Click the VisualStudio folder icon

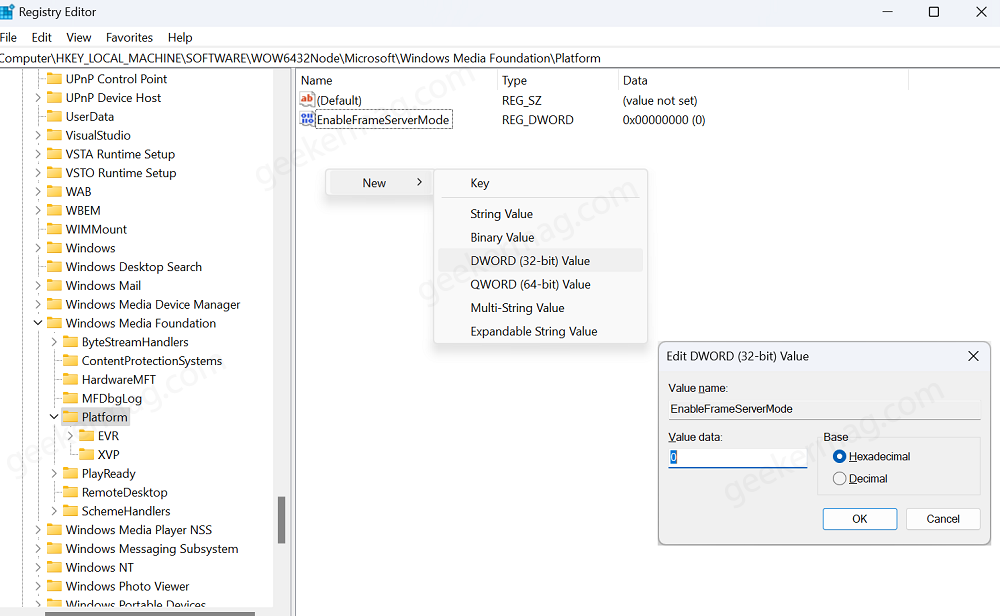pos(55,135)
